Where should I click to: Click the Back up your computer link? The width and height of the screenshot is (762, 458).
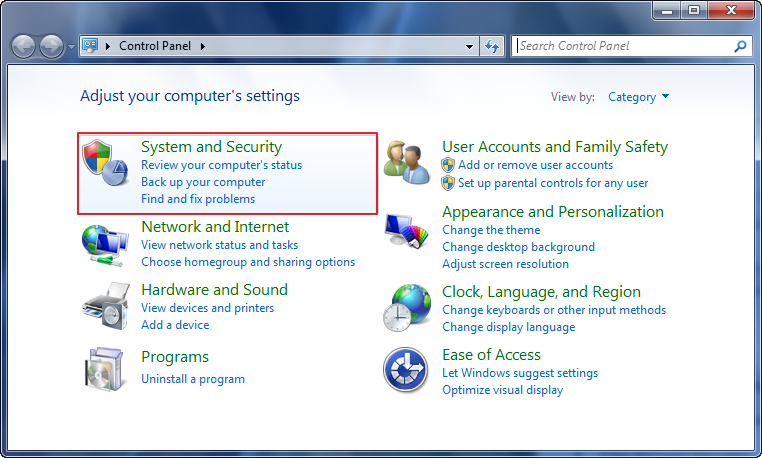point(203,182)
